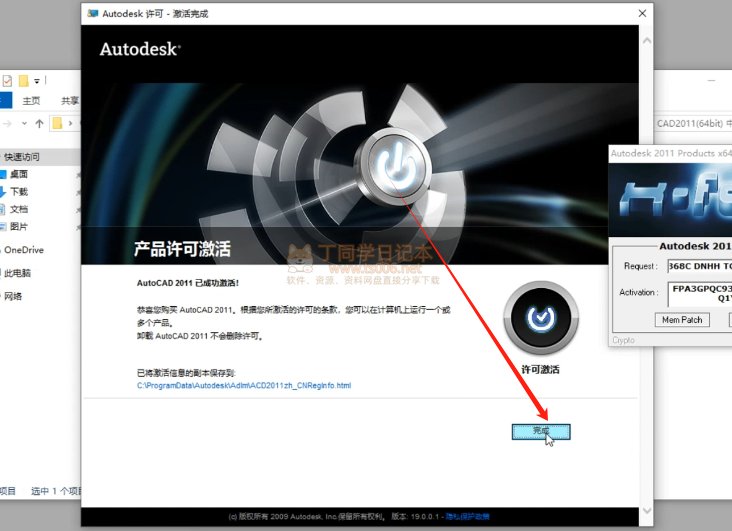The width and height of the screenshot is (732, 531).
Task: Click the new folder icon in quick access toolbar
Action: tap(23, 81)
